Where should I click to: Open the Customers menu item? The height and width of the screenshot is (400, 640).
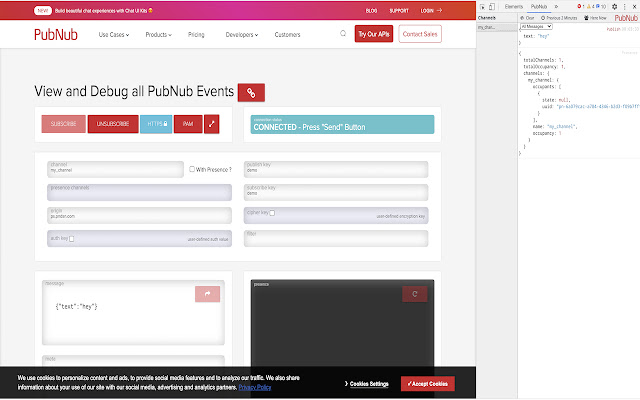287,35
